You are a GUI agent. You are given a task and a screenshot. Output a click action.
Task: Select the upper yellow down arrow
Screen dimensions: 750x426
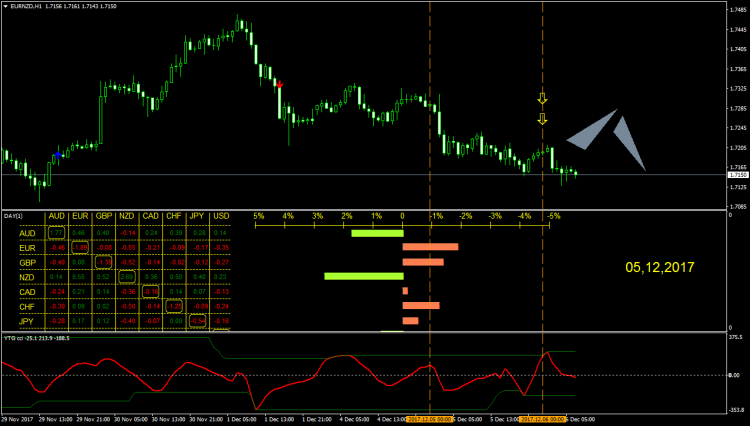pyautogui.click(x=542, y=99)
